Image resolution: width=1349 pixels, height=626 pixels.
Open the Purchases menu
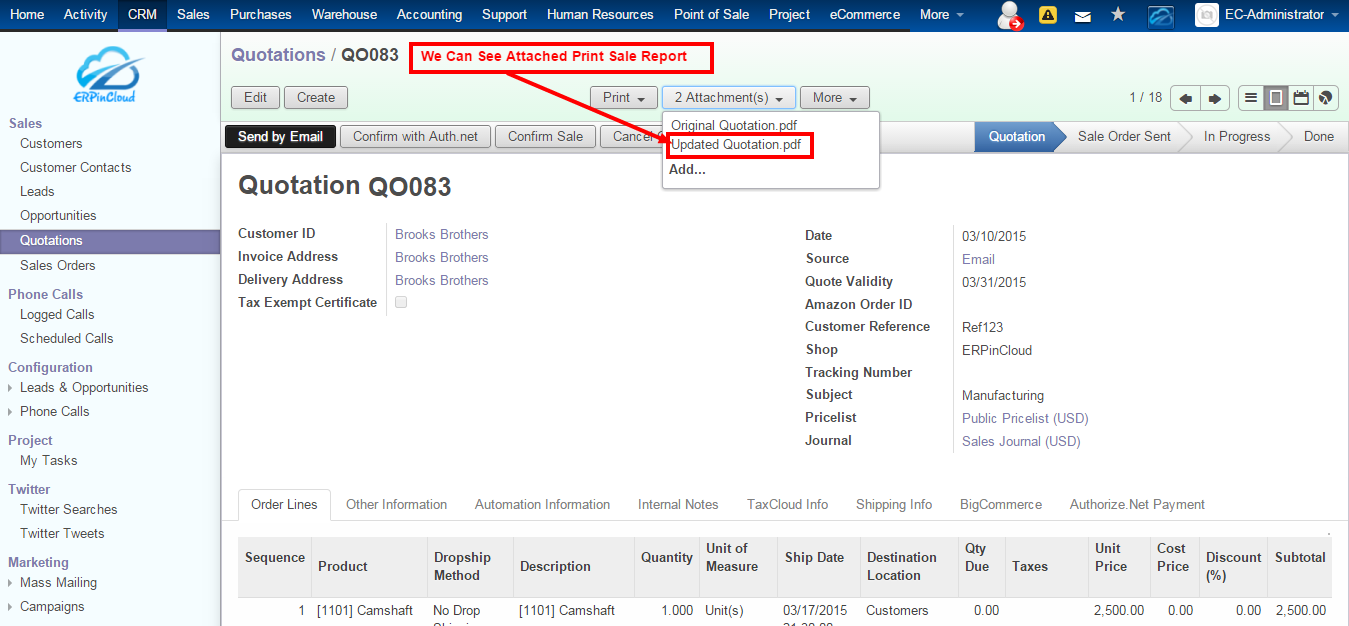click(x=261, y=15)
